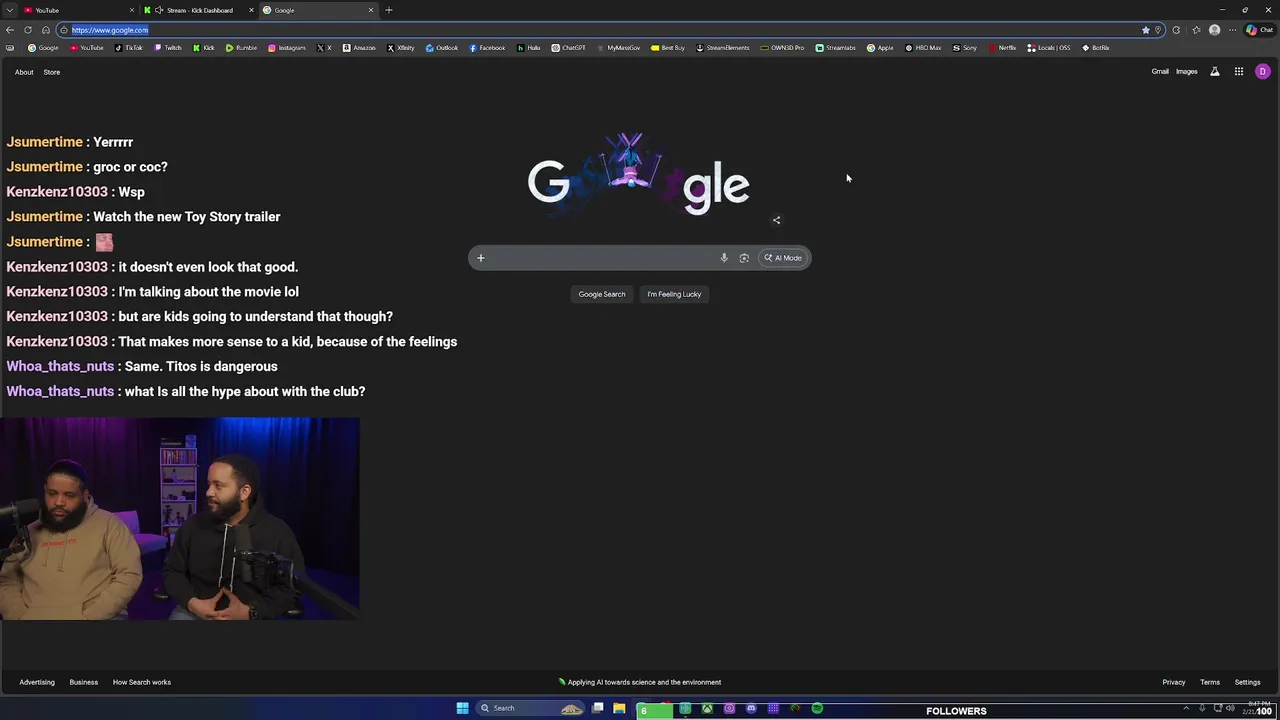
Task: Open the Kick bookmark
Action: (x=204, y=48)
